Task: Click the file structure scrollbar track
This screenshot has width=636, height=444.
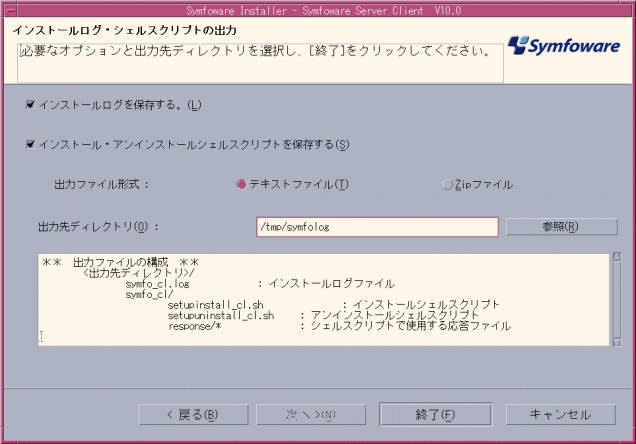Action: point(617,300)
